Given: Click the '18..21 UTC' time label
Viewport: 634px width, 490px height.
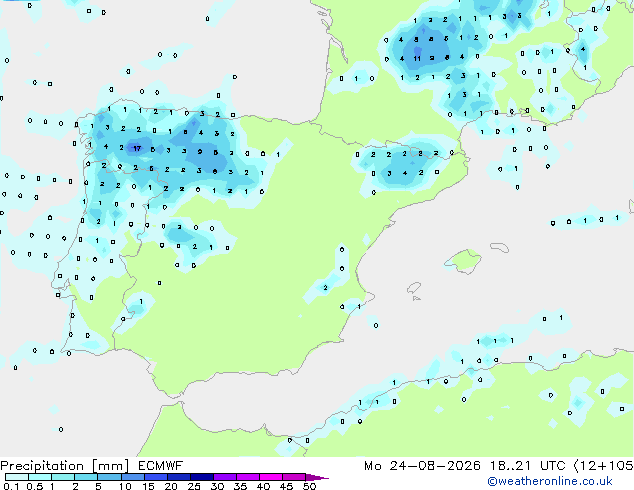Looking at the screenshot, I should tap(528, 466).
